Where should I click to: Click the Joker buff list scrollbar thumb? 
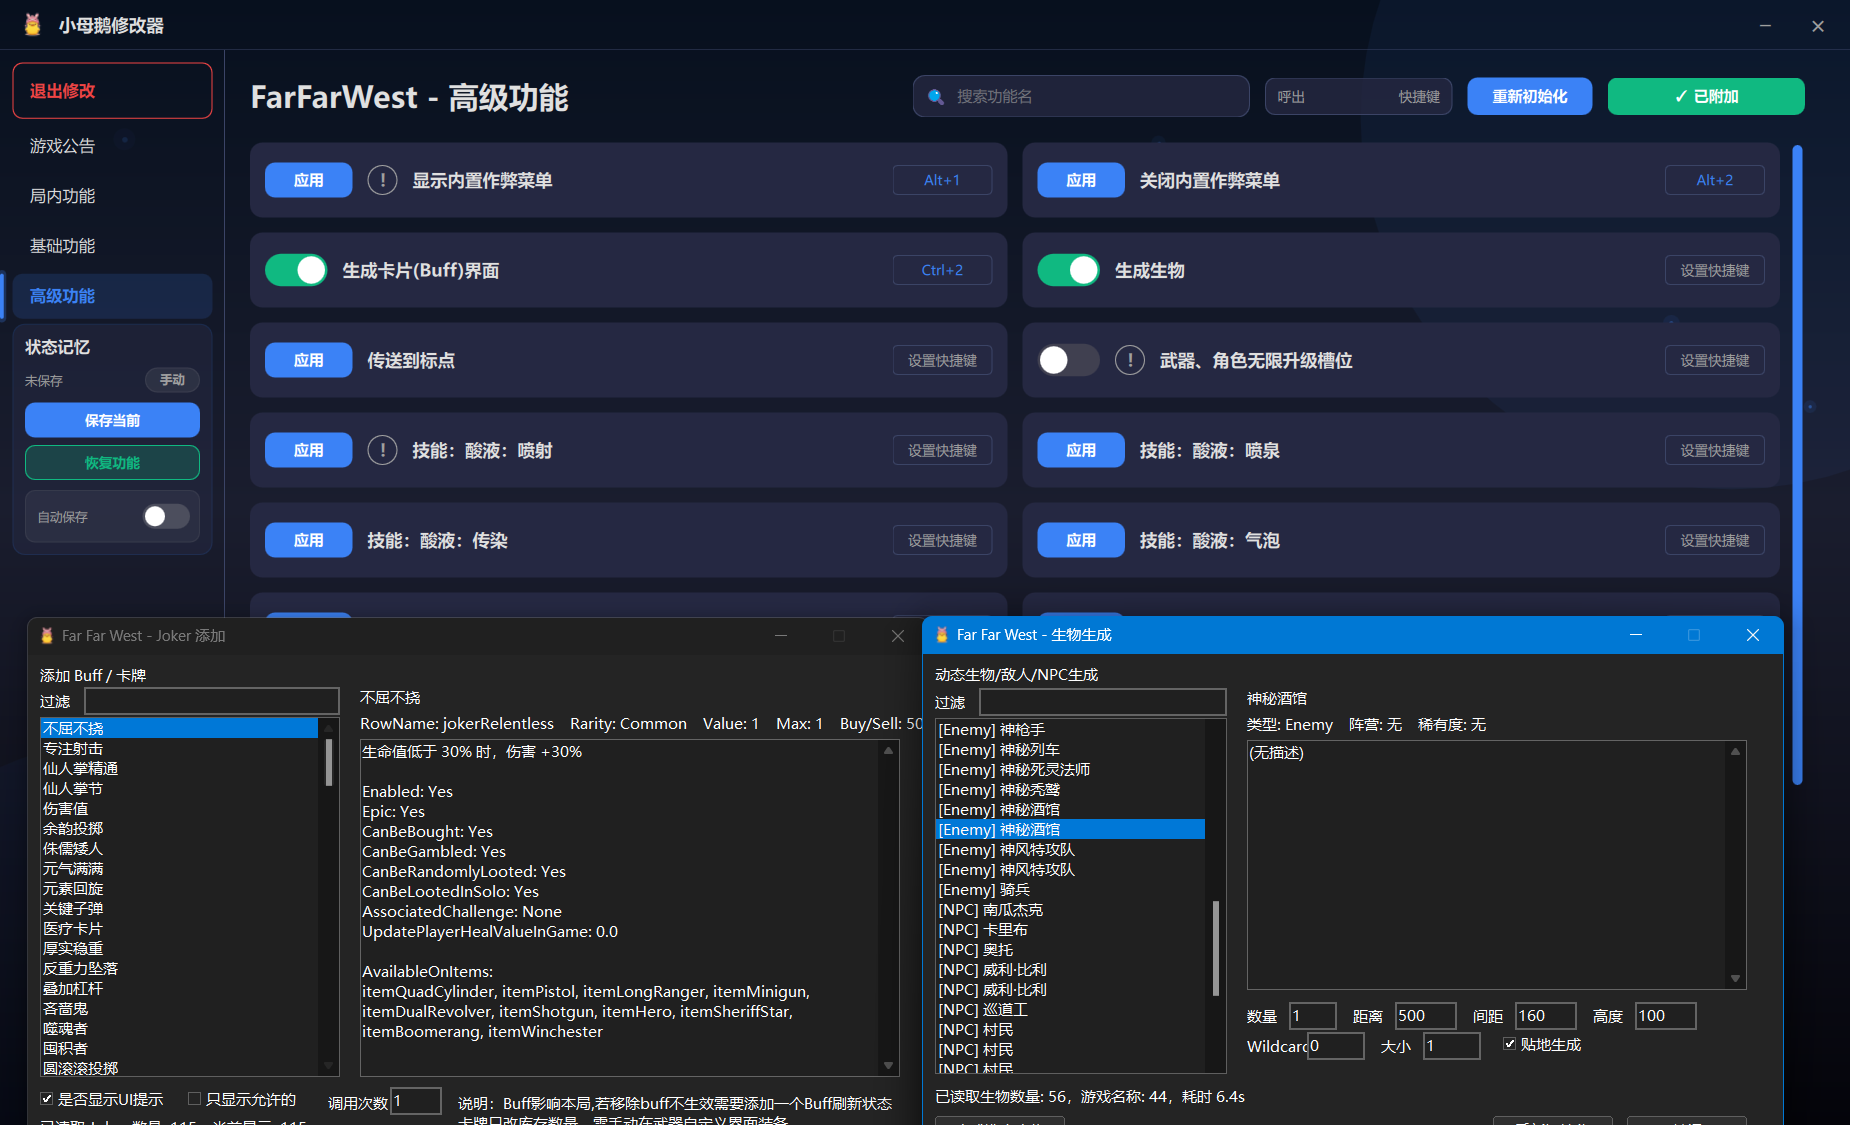pos(328,762)
